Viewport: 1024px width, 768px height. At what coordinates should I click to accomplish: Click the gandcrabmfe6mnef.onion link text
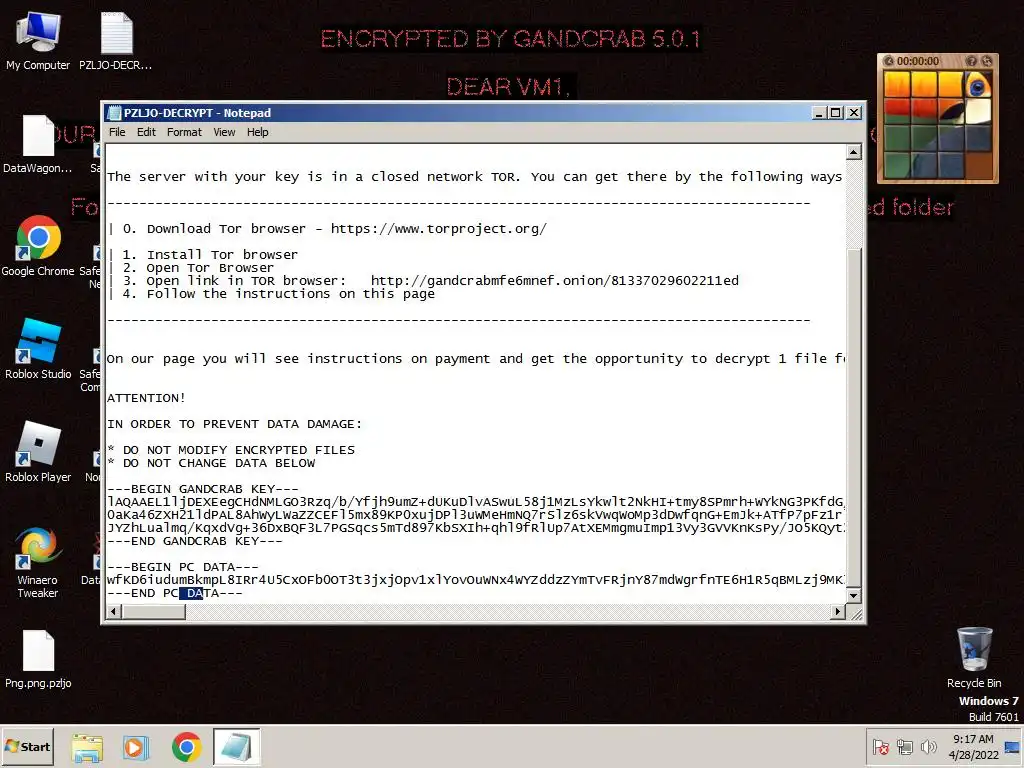coord(554,281)
